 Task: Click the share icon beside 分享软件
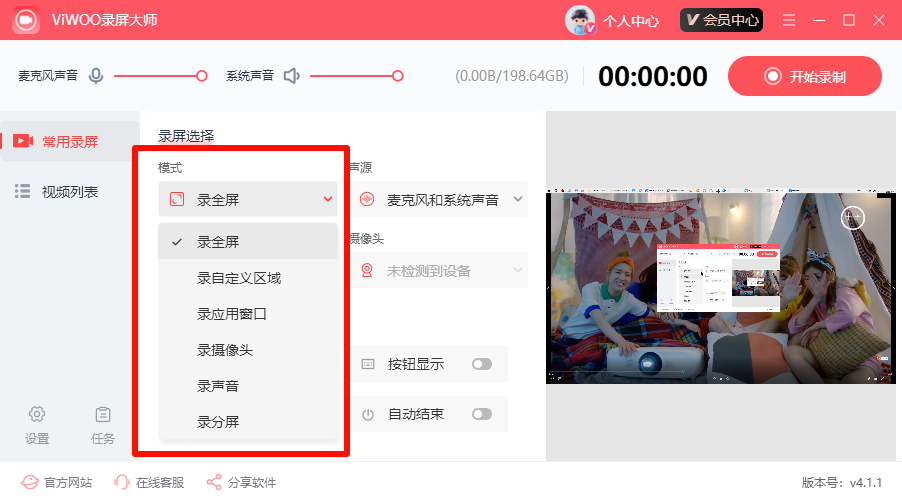(214, 482)
